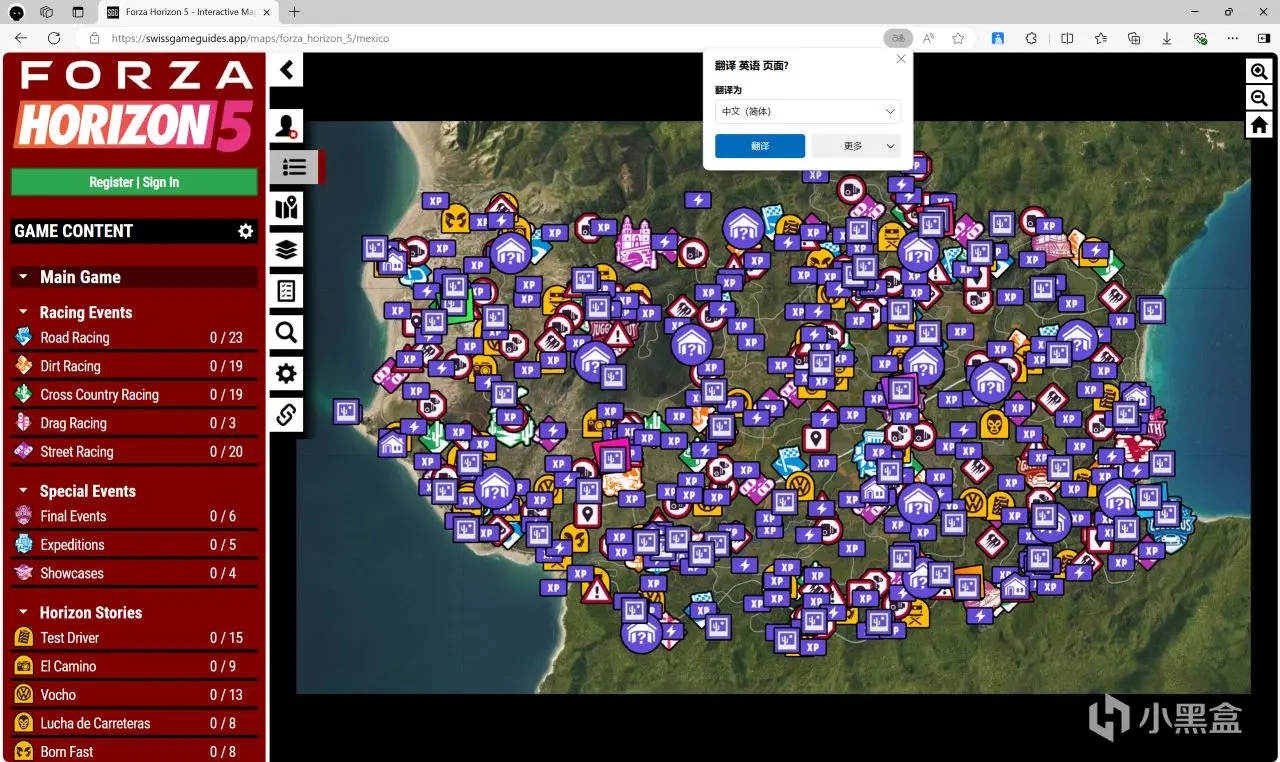Open a new browser tab
The image size is (1280, 762).
point(294,12)
